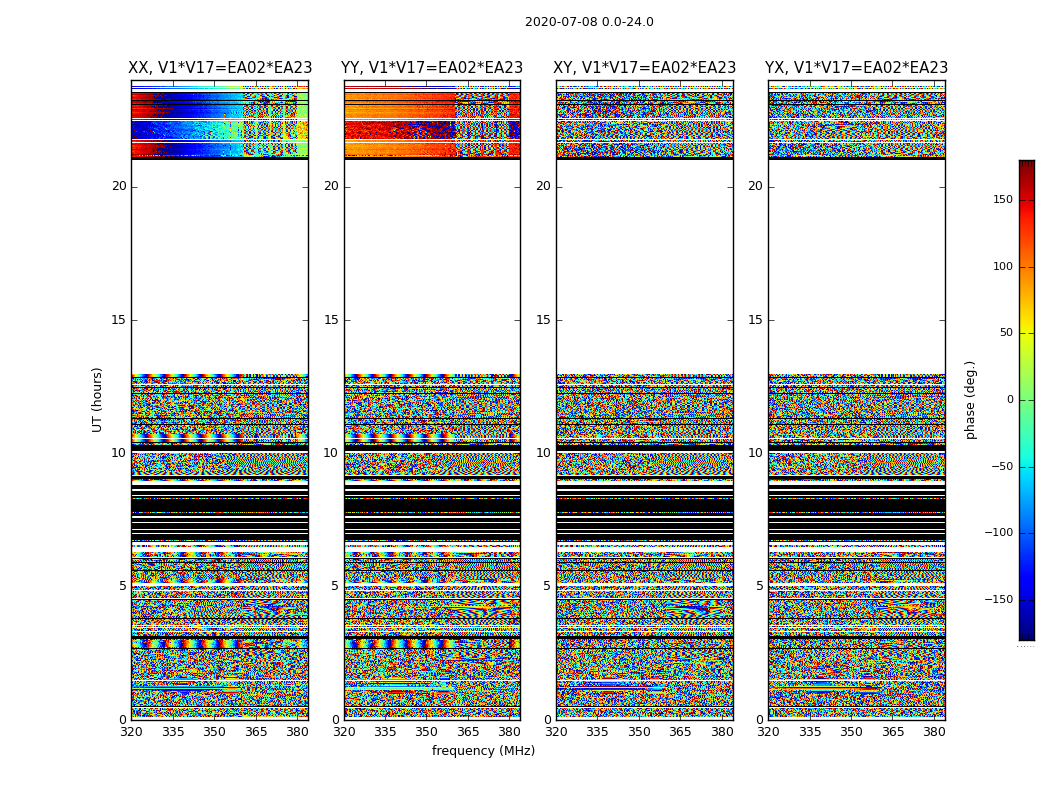Click the "10" hour tick of the YY panel
The image size is (1050, 800).
(331, 453)
